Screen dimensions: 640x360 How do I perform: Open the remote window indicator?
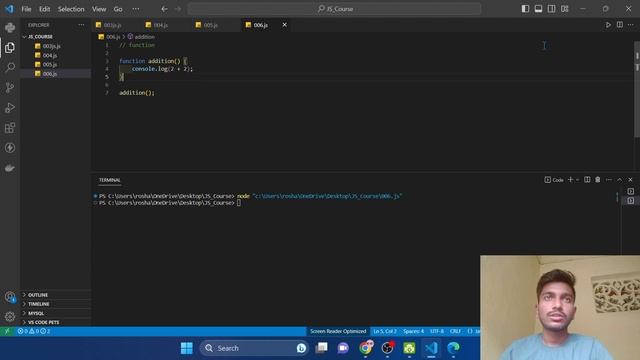pos(7,331)
